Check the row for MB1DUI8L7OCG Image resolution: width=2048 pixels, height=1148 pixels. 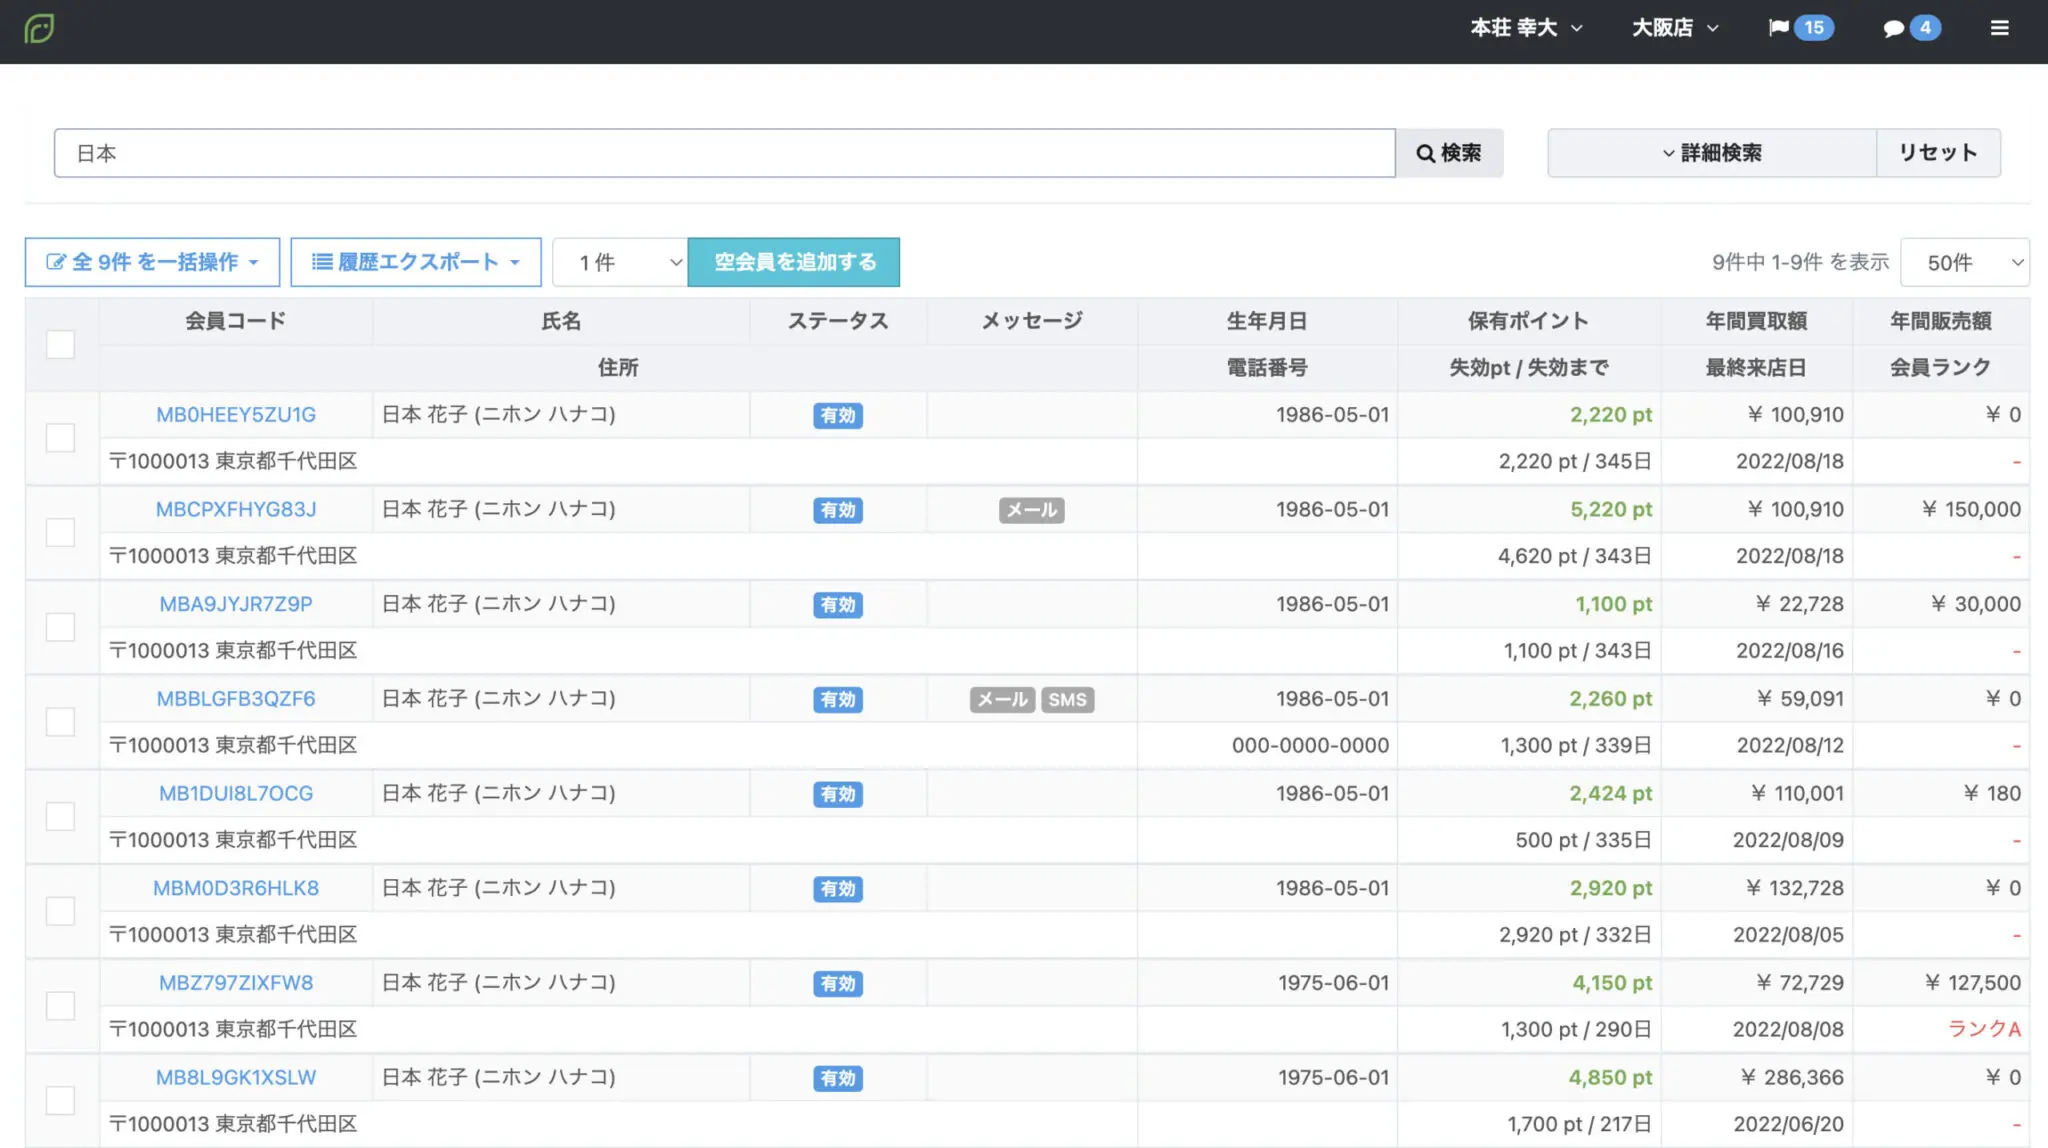(x=60, y=816)
